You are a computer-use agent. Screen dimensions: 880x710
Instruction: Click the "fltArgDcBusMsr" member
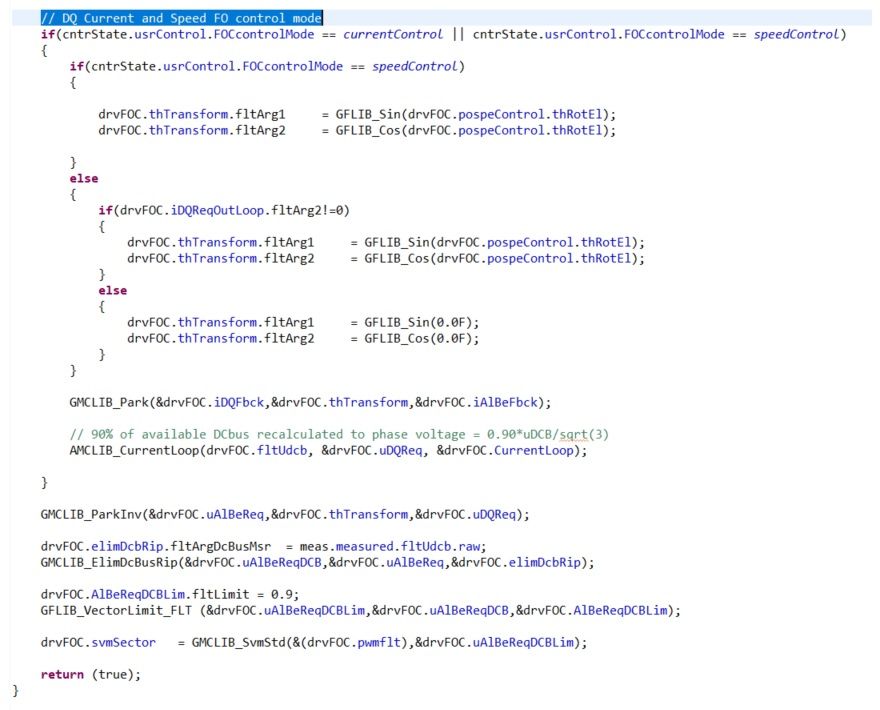pos(221,546)
